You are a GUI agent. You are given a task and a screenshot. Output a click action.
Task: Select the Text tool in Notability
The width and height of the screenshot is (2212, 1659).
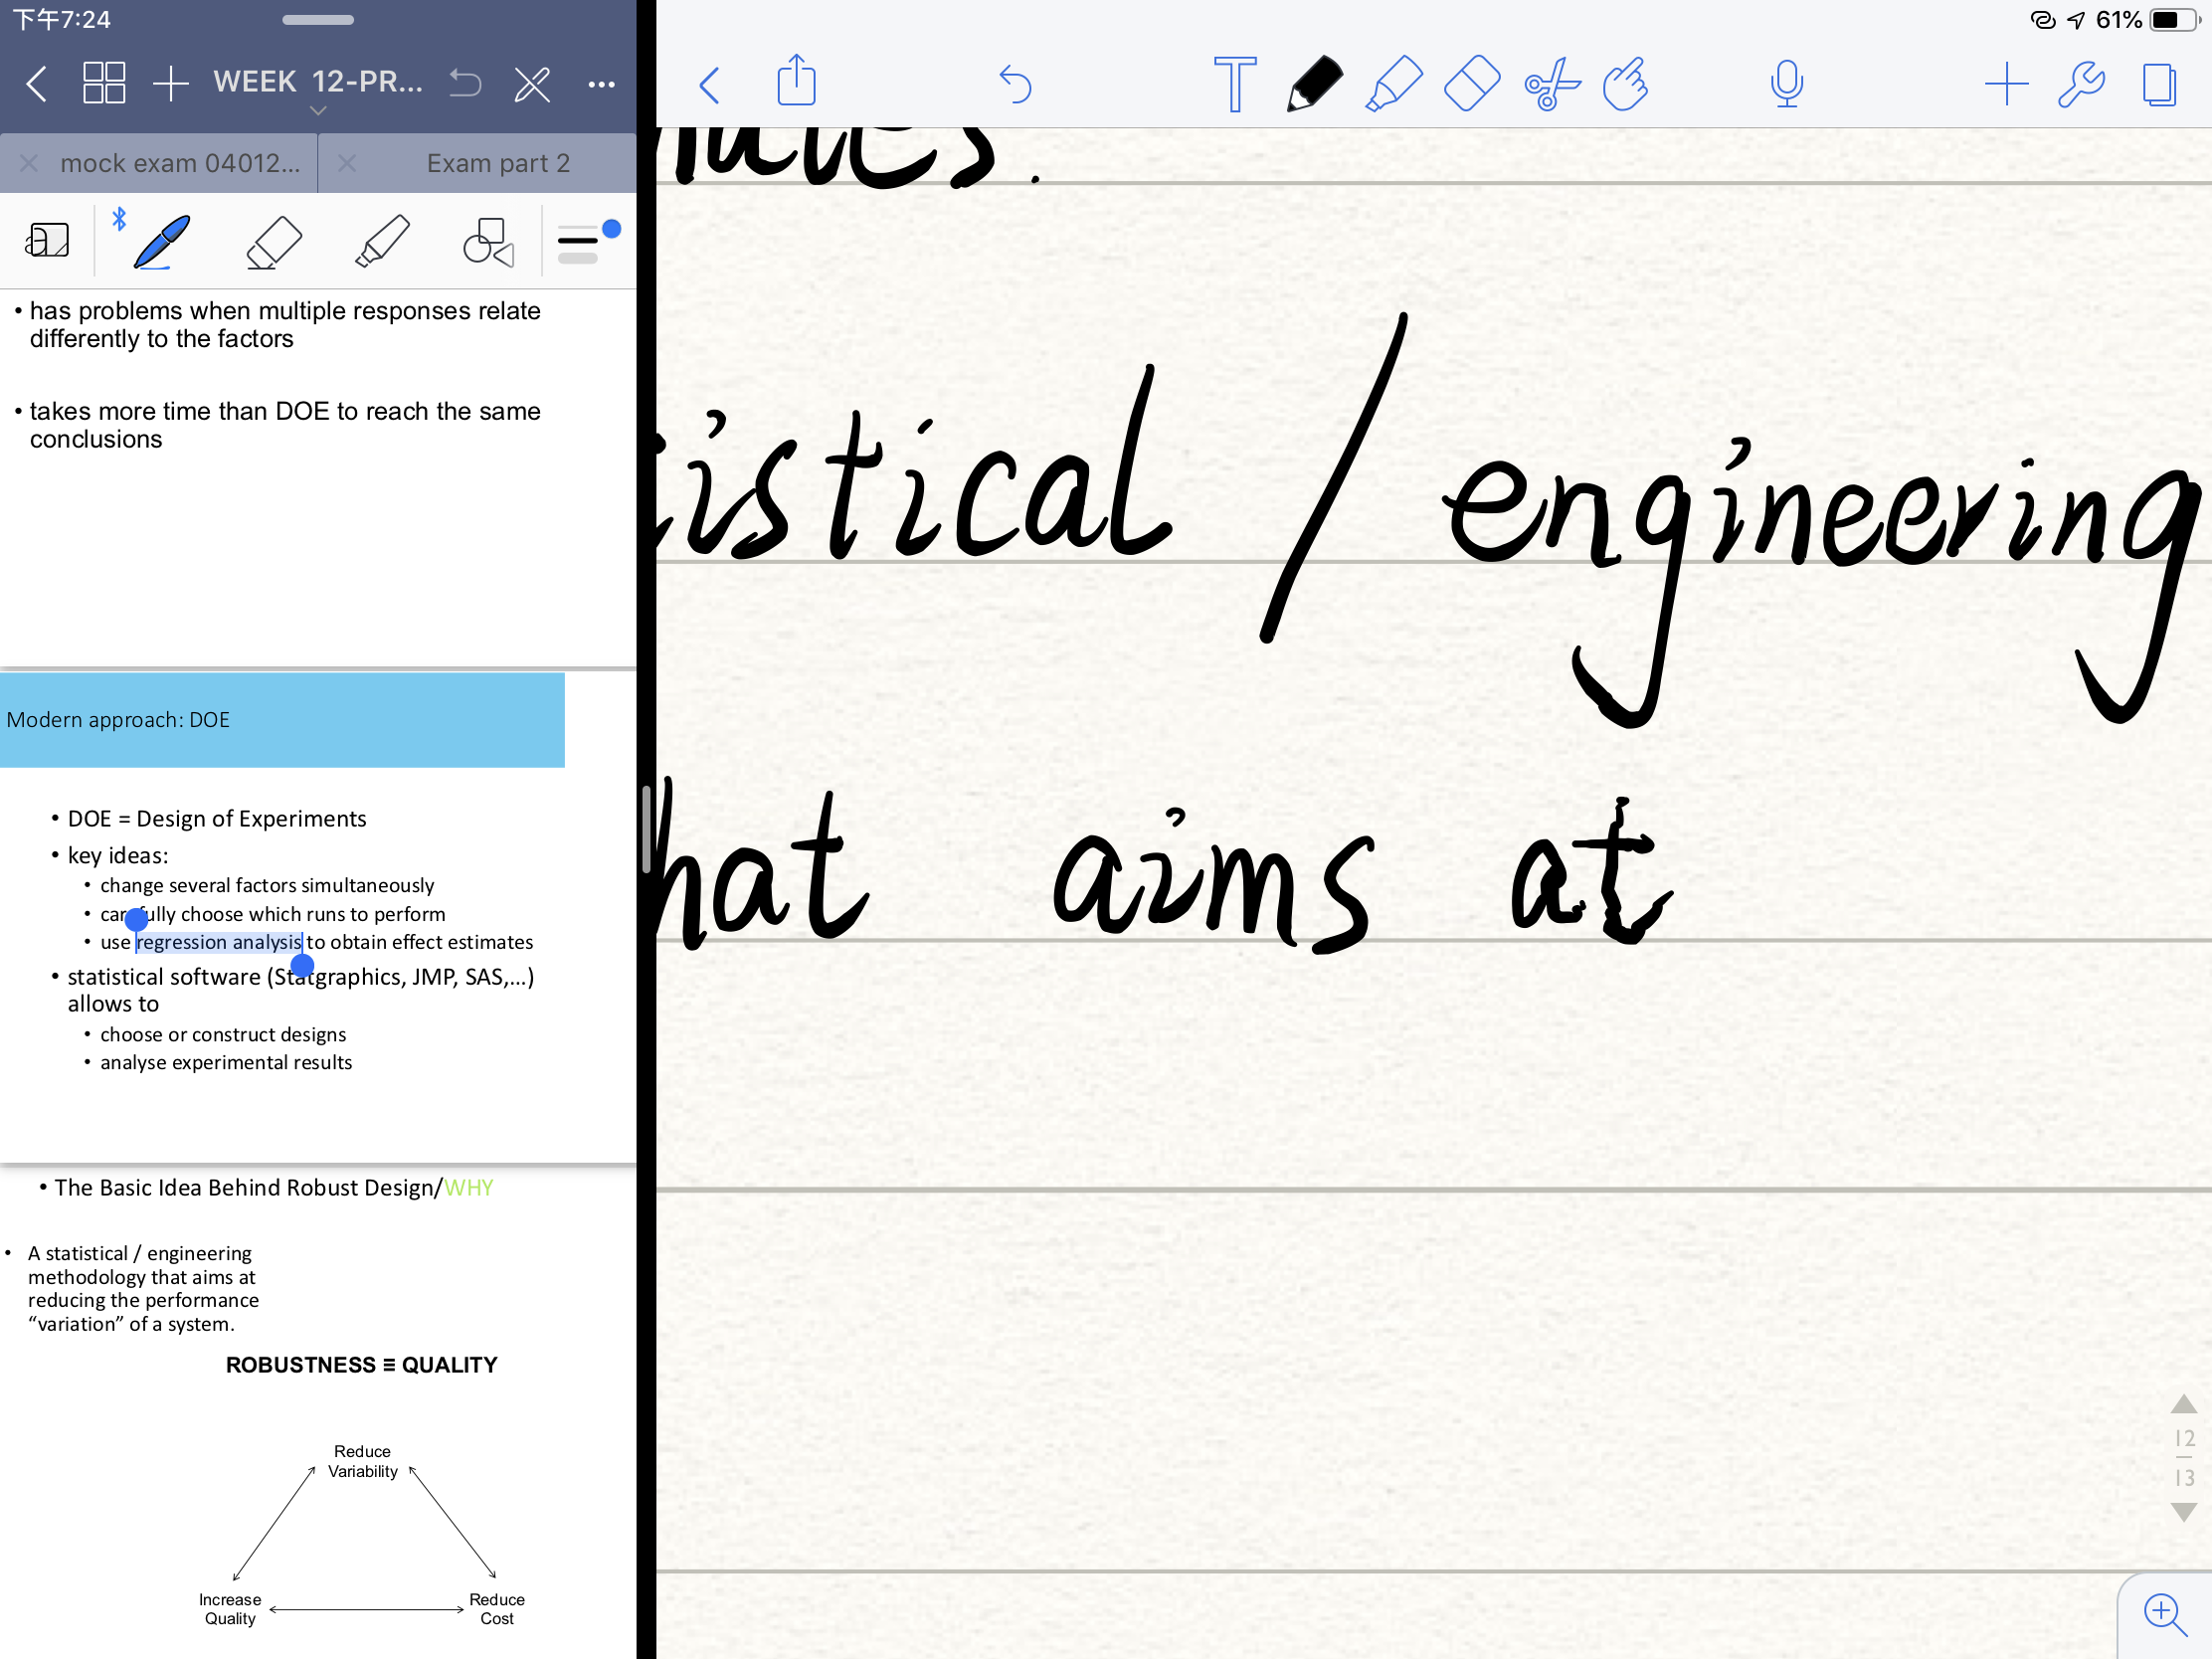tap(1234, 84)
